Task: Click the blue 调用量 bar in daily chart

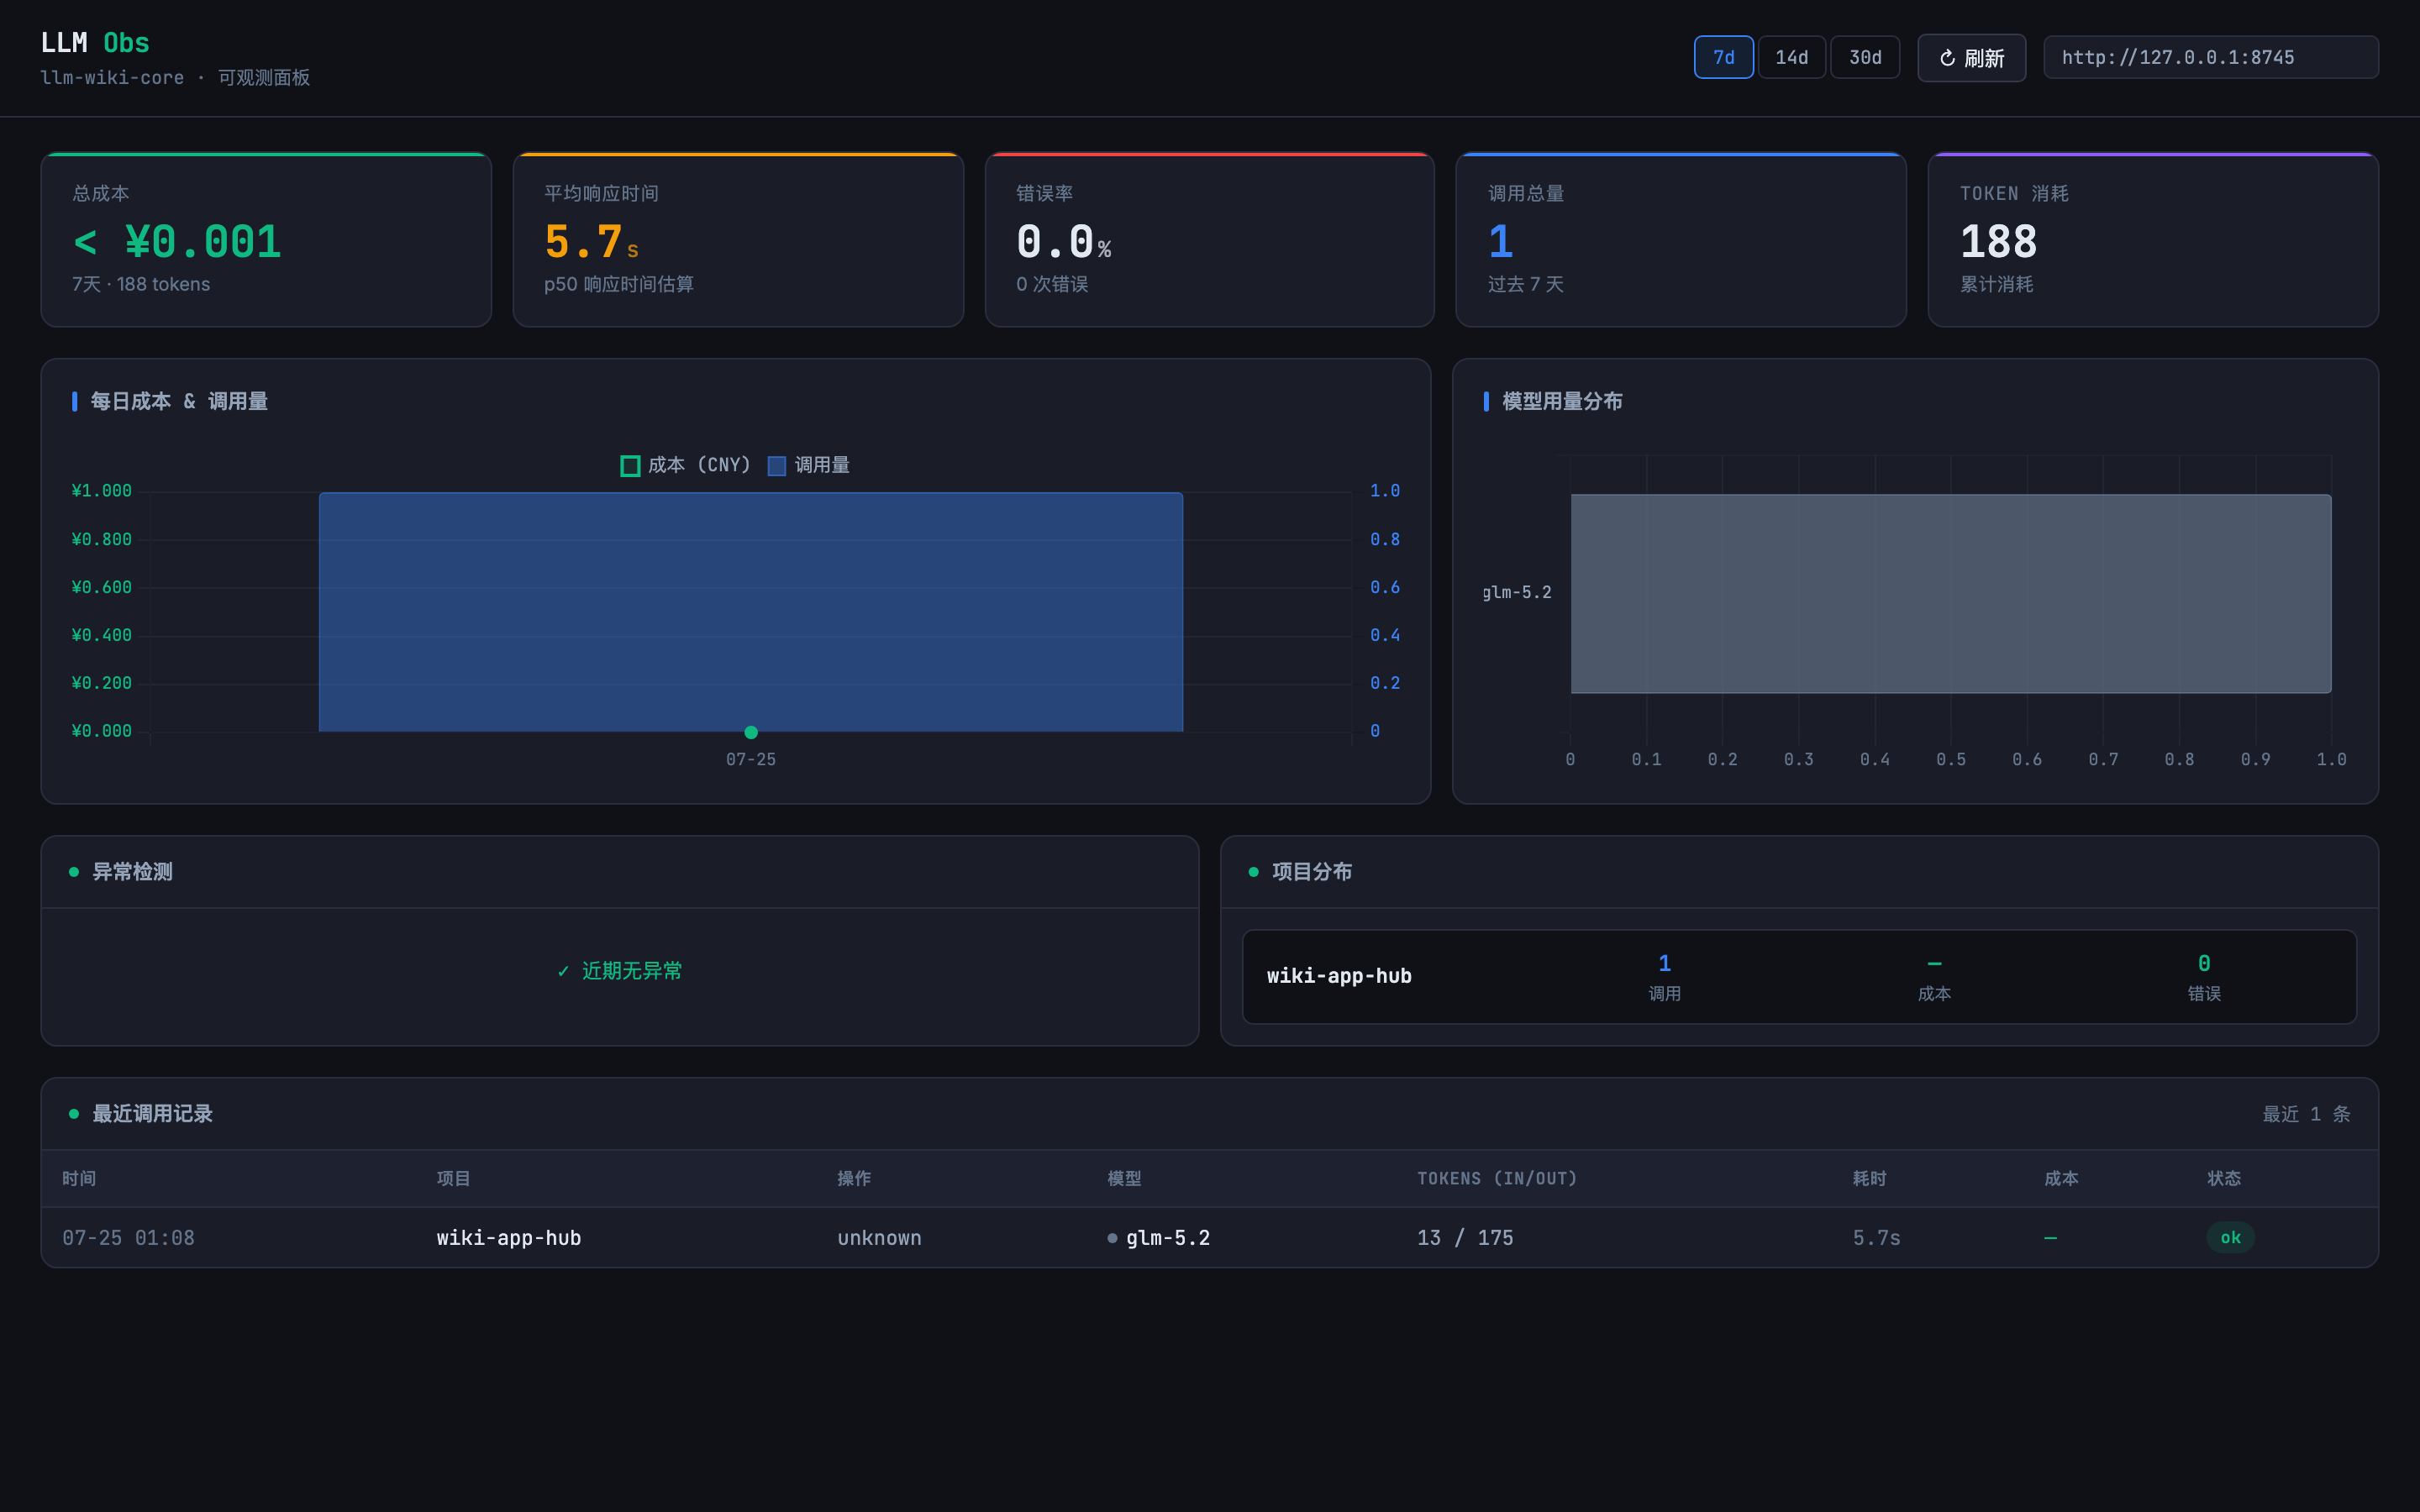Action: tap(751, 612)
